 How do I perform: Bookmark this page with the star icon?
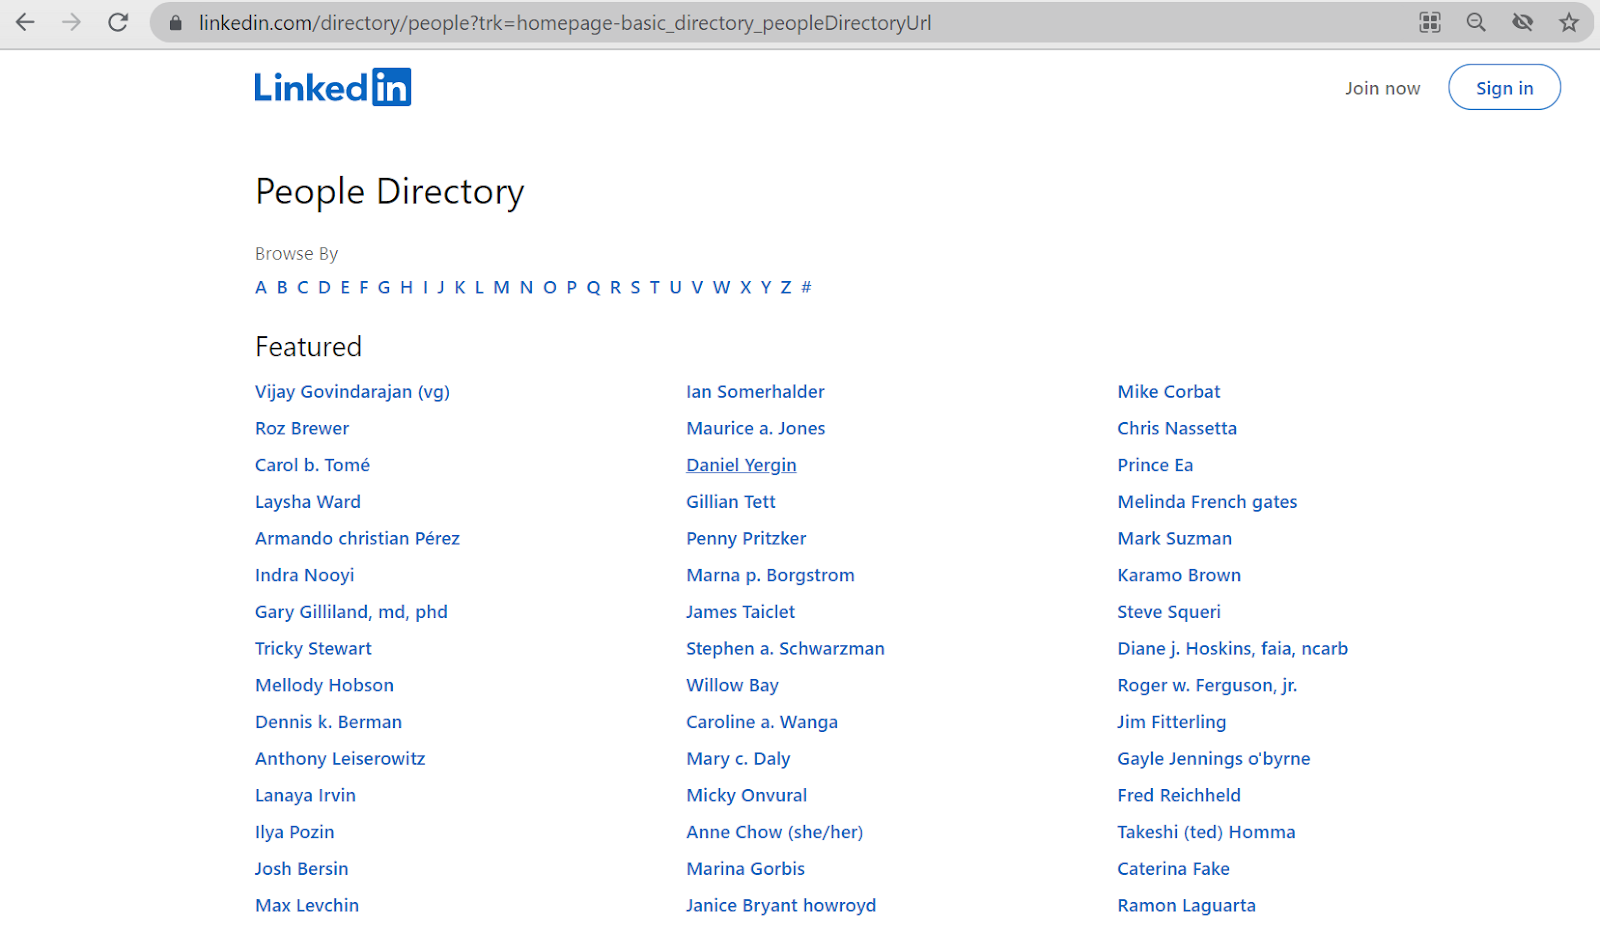click(1567, 22)
